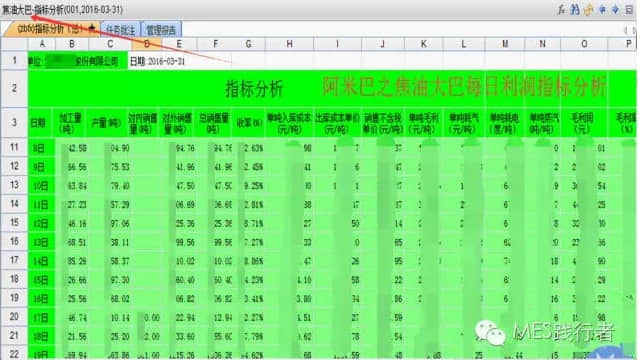Image resolution: width=642 pixels, height=360 pixels.
Task: Select row 16 header
Action: (14, 241)
